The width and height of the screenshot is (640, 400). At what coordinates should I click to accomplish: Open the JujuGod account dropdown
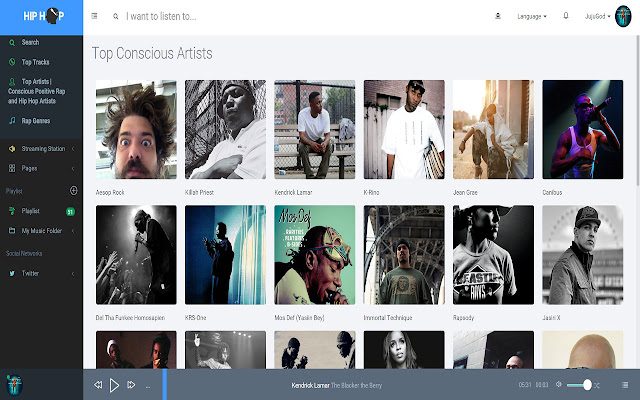click(x=597, y=16)
